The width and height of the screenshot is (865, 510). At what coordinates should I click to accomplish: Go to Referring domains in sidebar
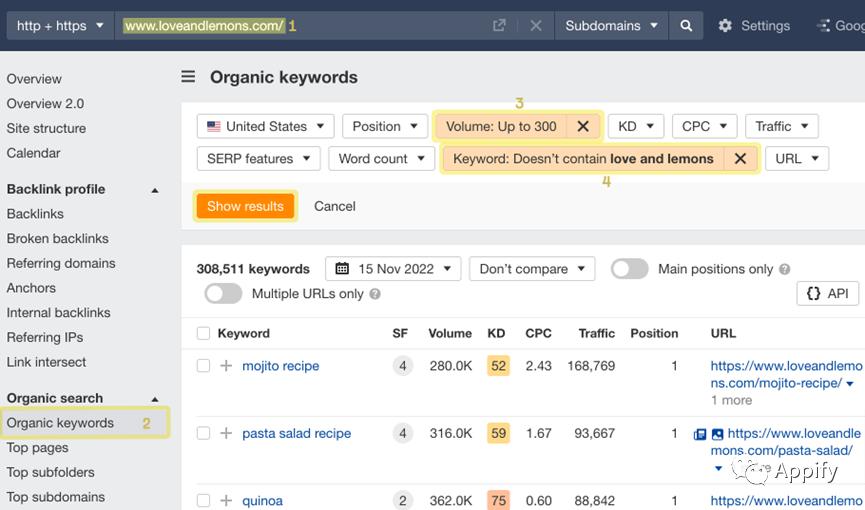click(x=61, y=263)
